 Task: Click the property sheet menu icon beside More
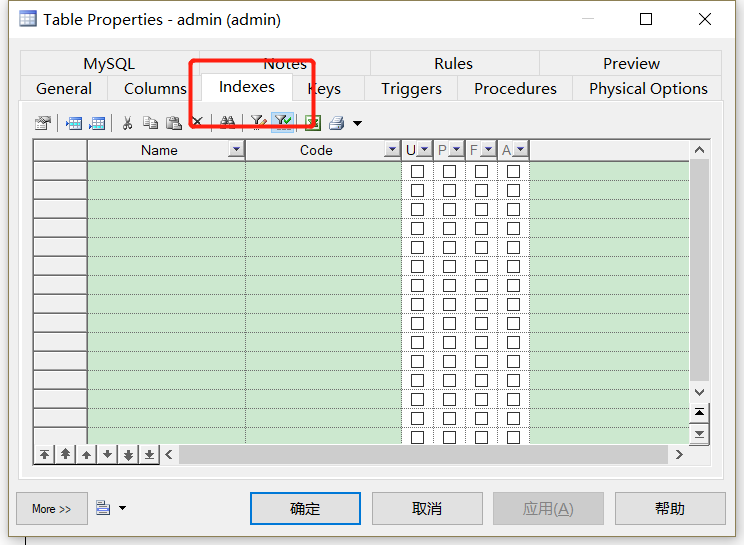(x=103, y=508)
